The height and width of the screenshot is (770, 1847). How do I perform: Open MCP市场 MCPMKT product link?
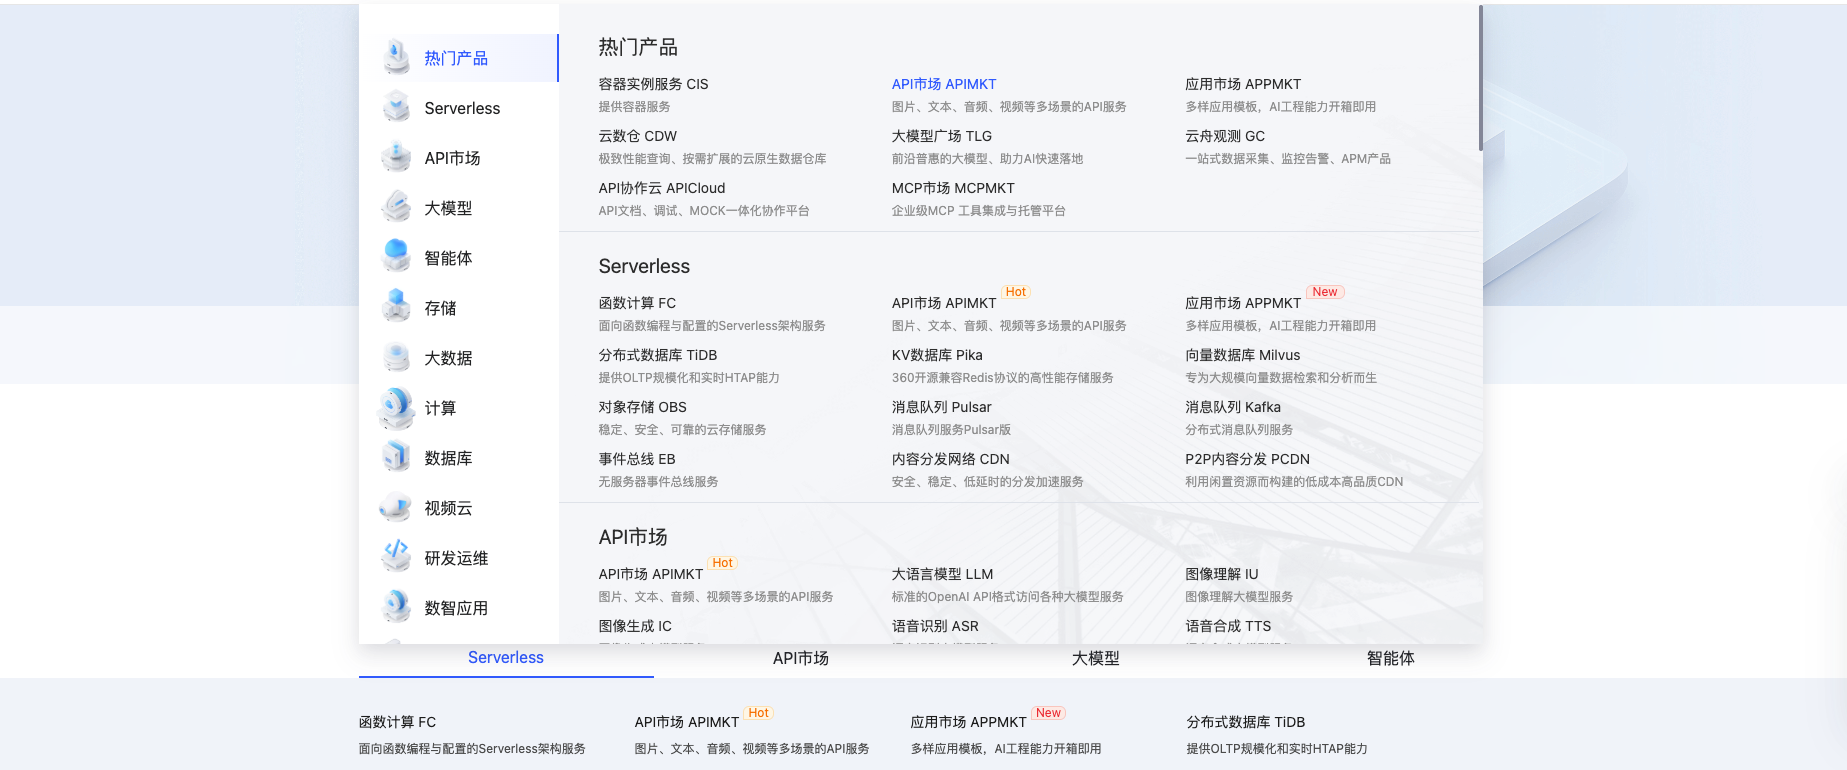point(953,188)
